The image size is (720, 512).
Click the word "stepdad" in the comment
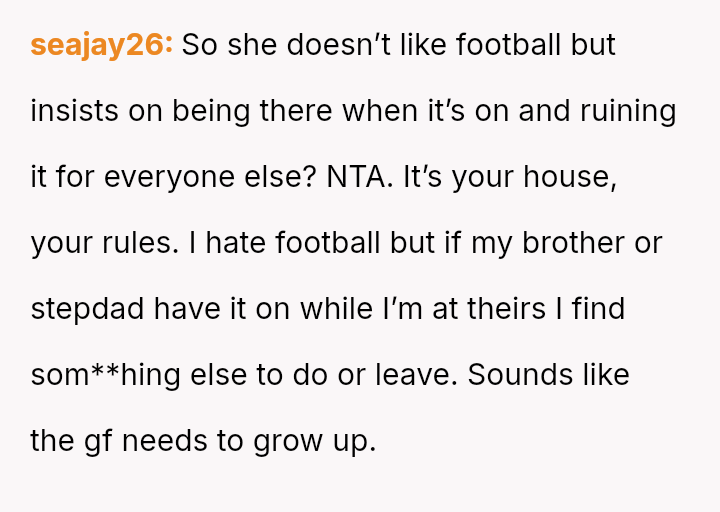[88, 309]
